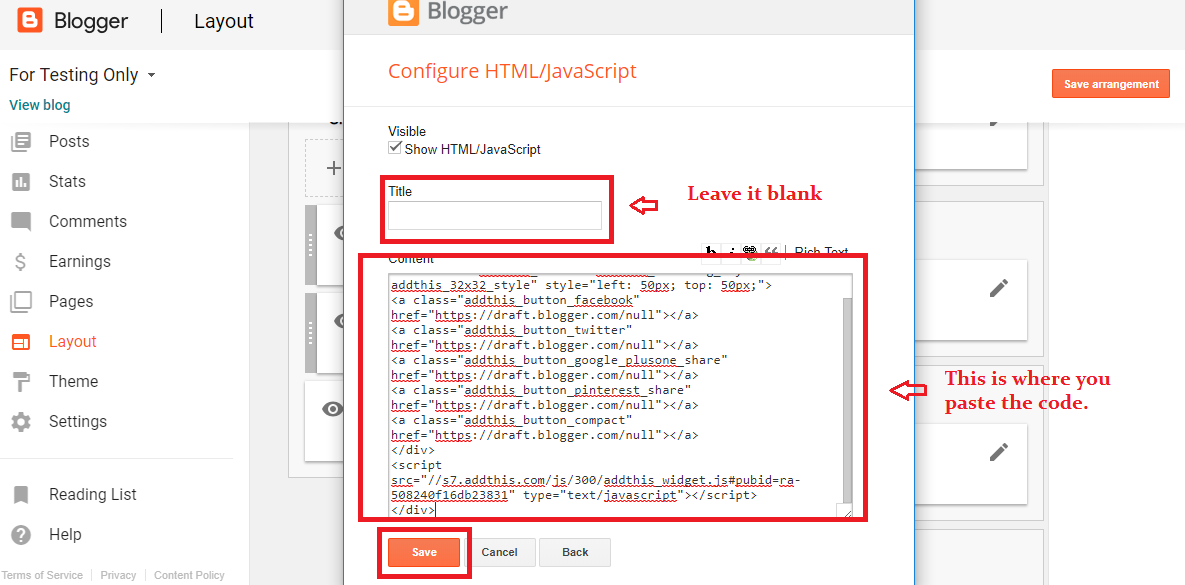Insert a link using the globe icon

tap(750, 249)
